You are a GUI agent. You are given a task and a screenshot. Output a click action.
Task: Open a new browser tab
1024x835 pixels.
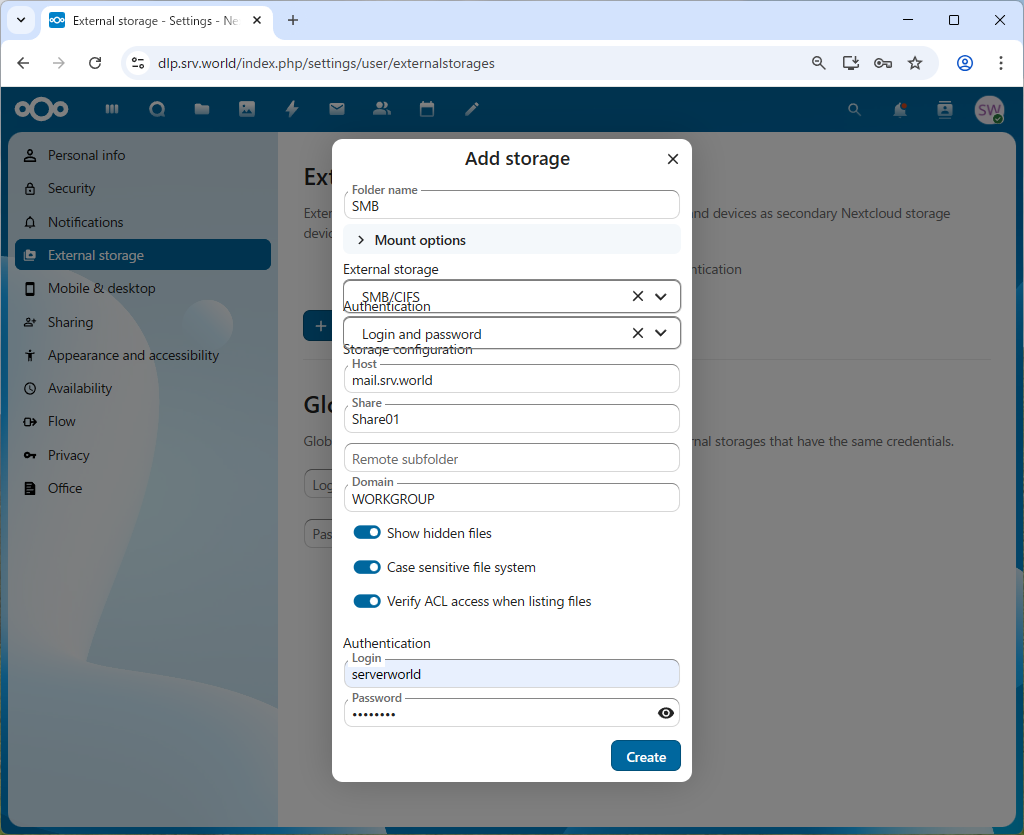click(x=293, y=20)
